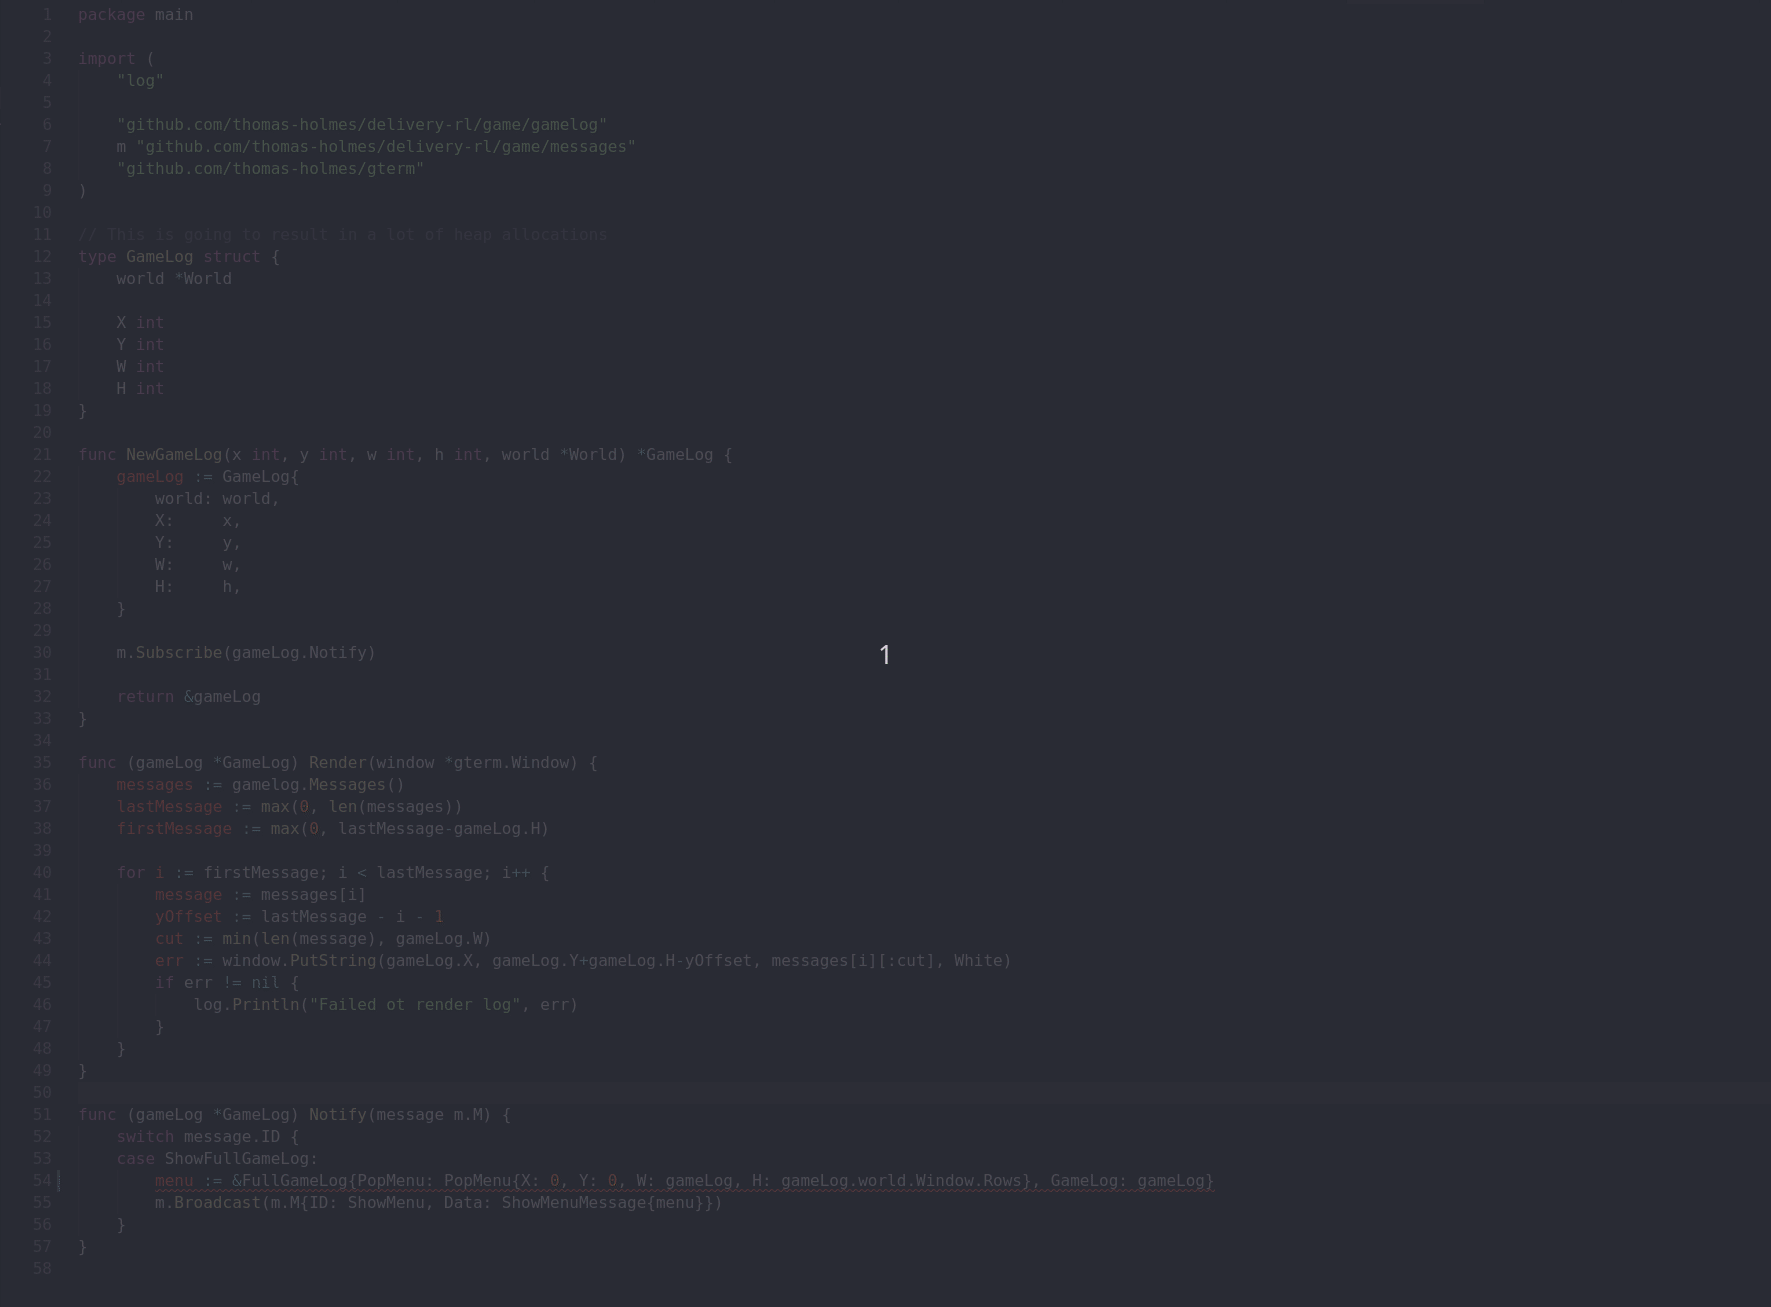Viewport: 1771px width, 1307px height.
Task: Click 'message := messages[i]' line
Action: pyautogui.click(x=261, y=895)
